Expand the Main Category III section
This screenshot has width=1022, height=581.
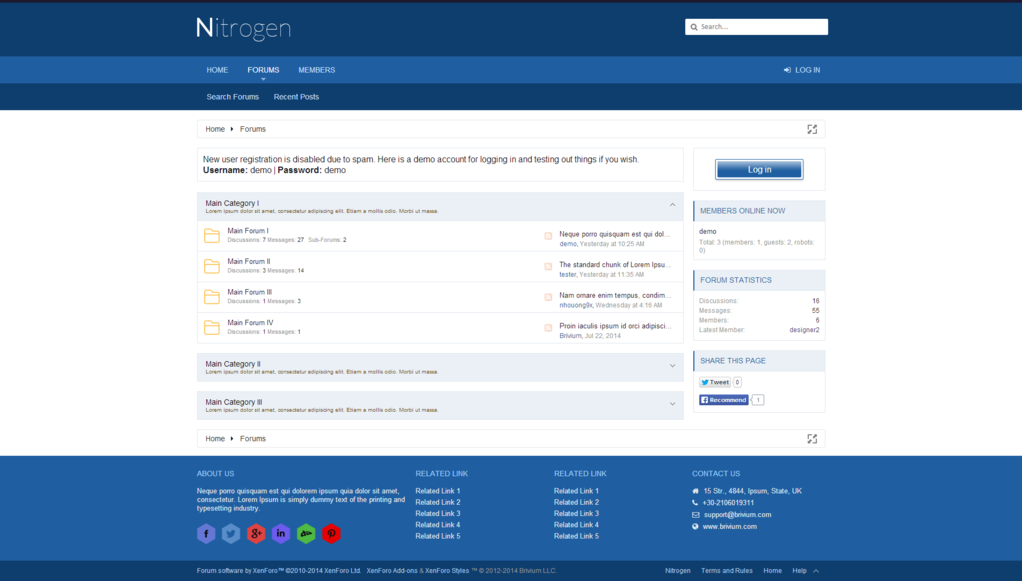tap(672, 404)
